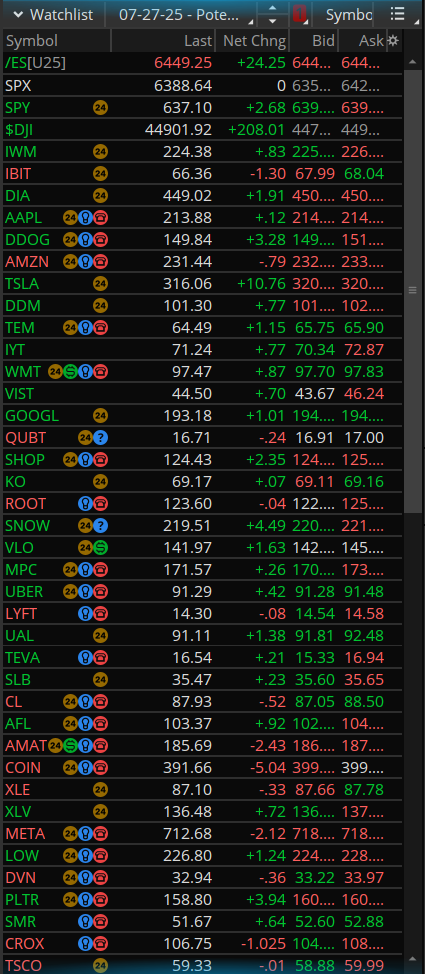Open the Symbol field dropdown in header
This screenshot has height=974, width=425.
[349, 14]
